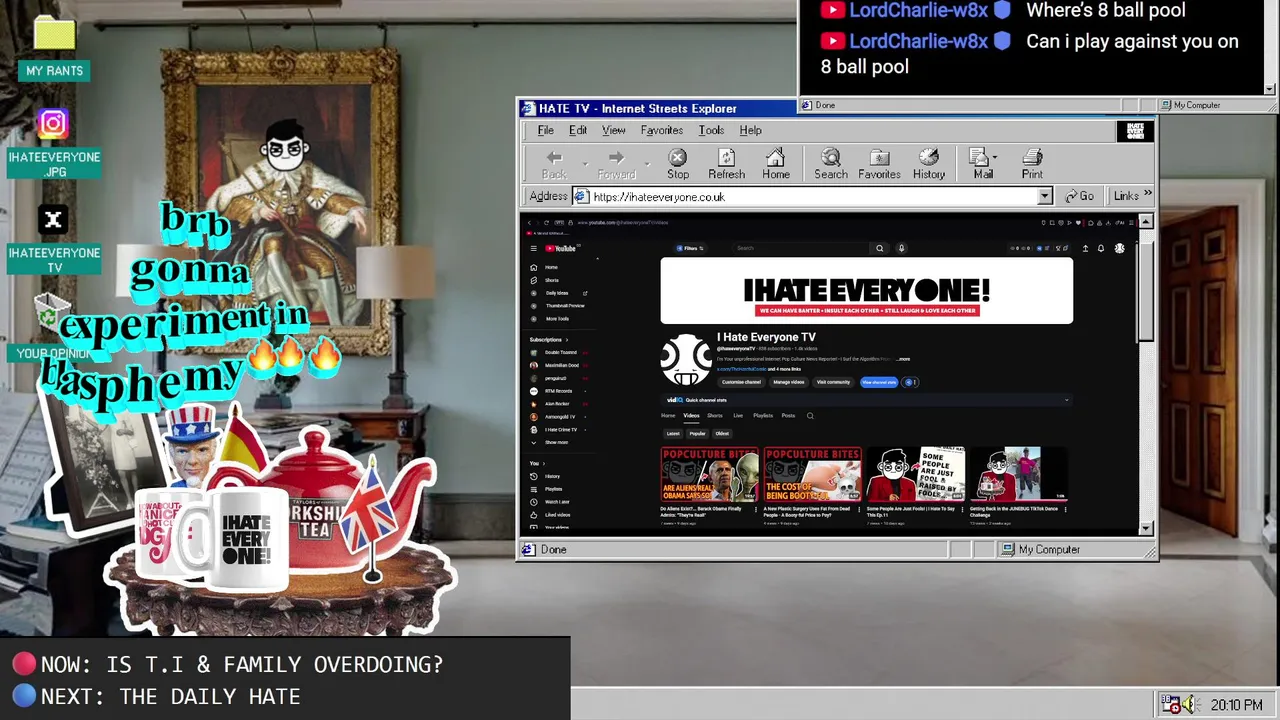
Task: Click the Forward toolbar button
Action: tap(616, 164)
